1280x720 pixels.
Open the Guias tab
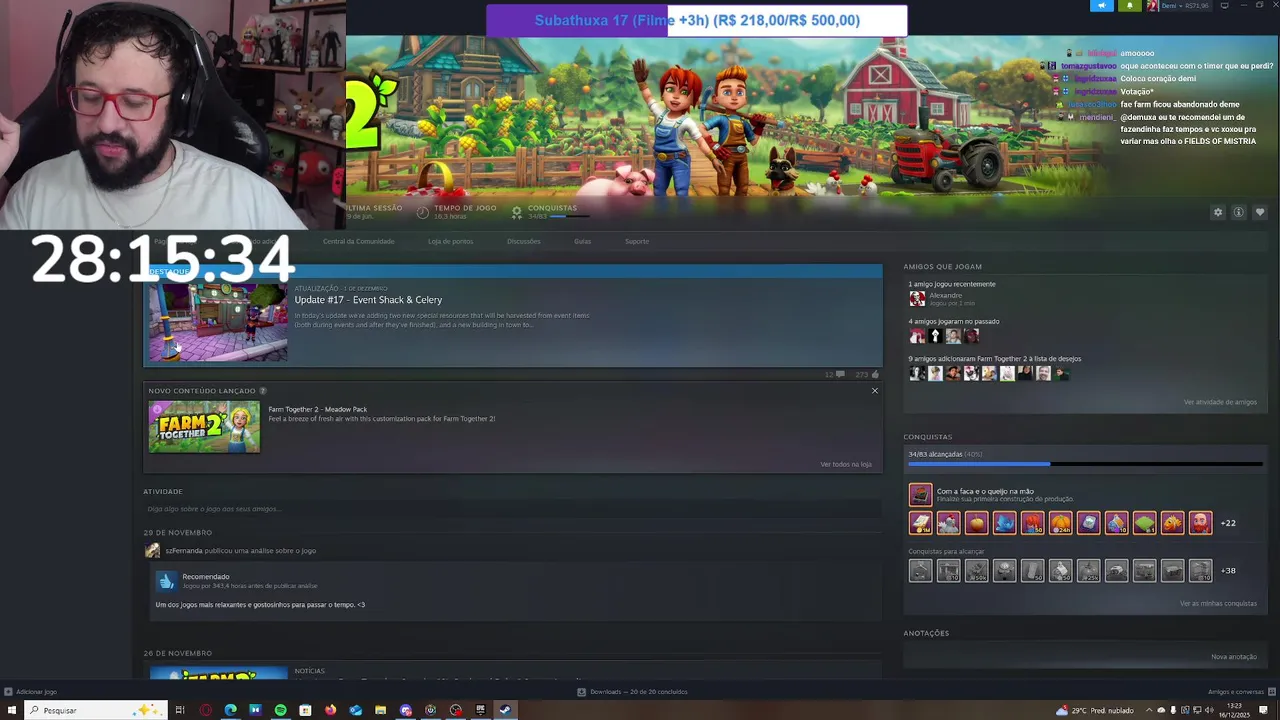point(582,241)
